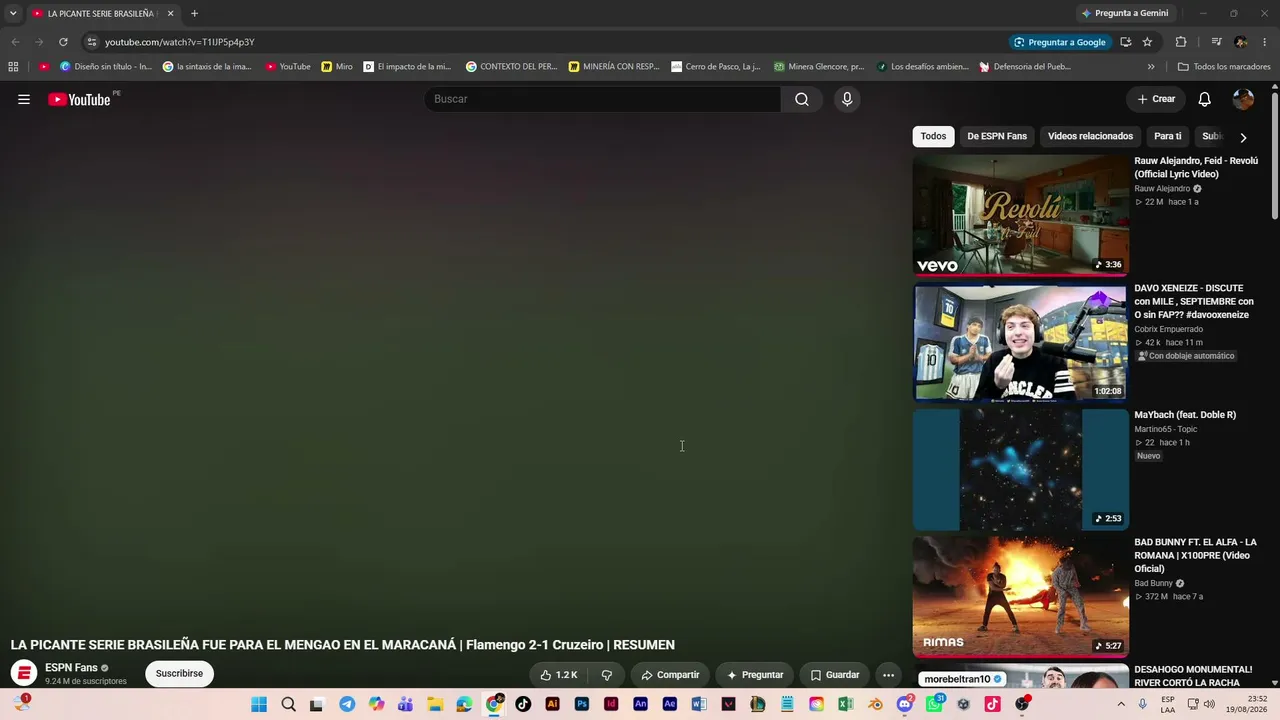Screen dimensions: 1280x720
Task: Open the ESPN Fans channel name link
Action: (x=71, y=668)
